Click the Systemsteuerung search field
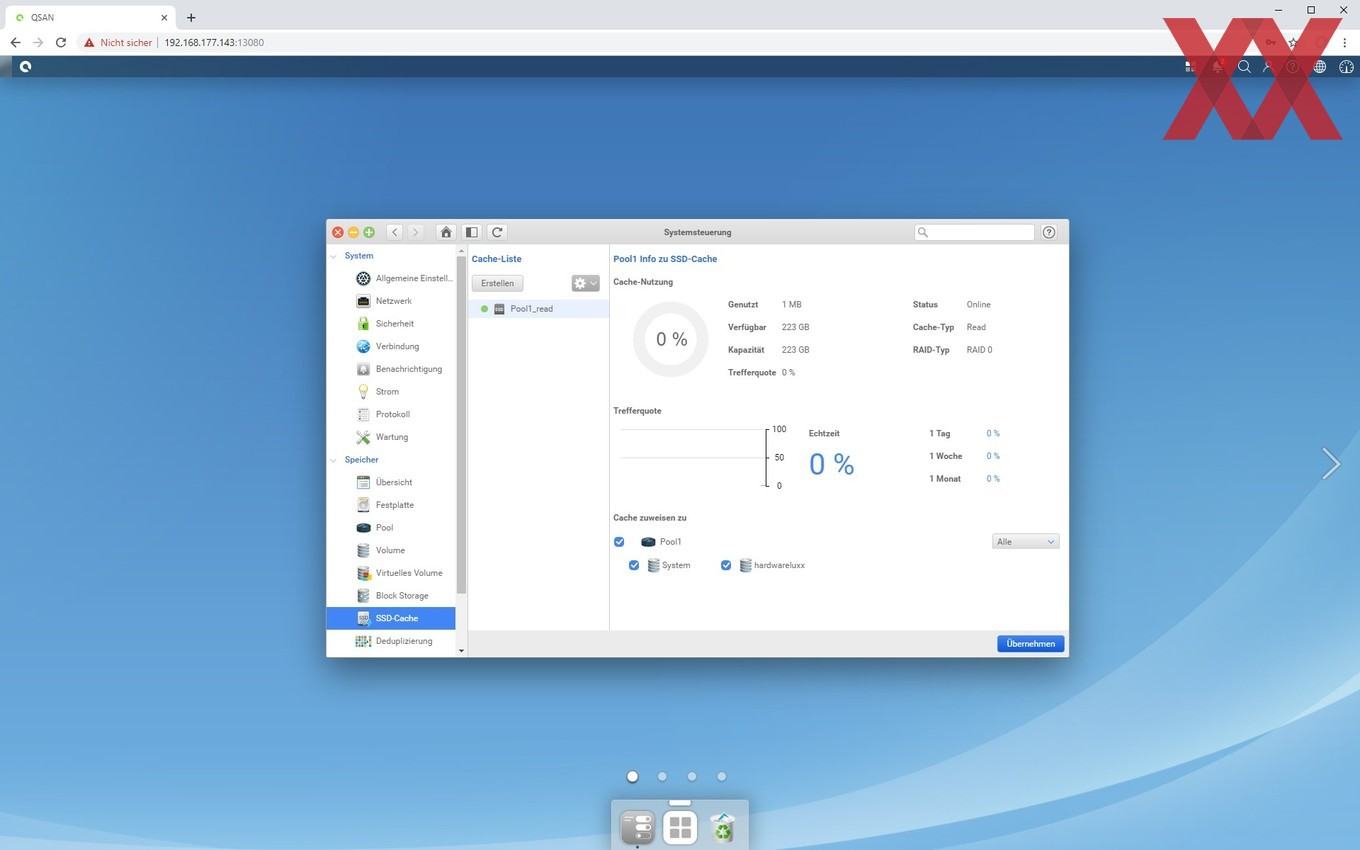Viewport: 1360px width, 850px height. tap(975, 232)
